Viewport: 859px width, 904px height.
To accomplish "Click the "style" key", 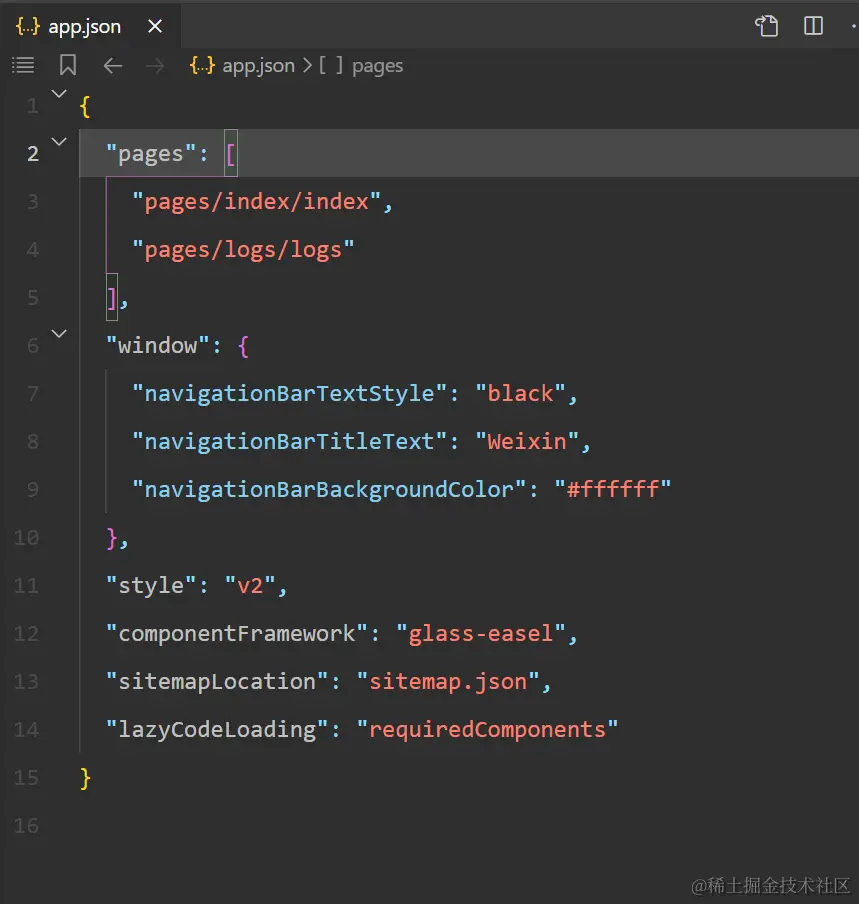I will (x=150, y=586).
